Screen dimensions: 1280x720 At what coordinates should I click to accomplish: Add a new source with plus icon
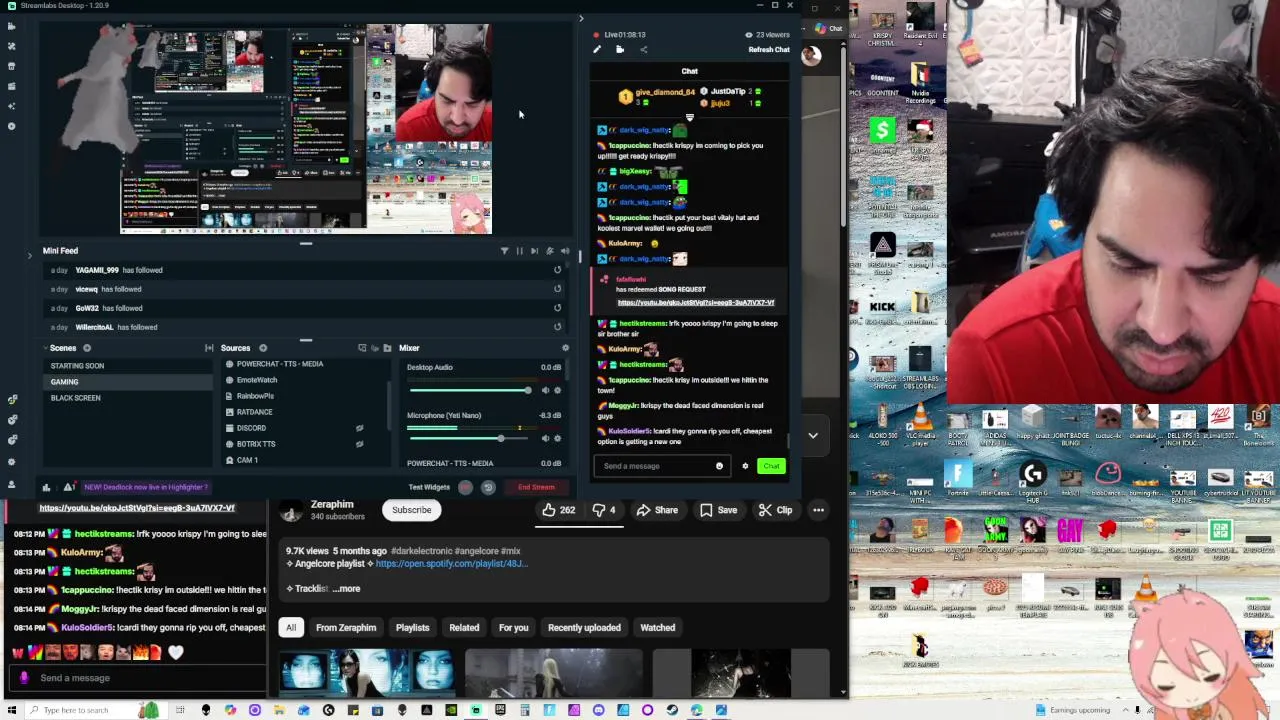[x=263, y=348]
